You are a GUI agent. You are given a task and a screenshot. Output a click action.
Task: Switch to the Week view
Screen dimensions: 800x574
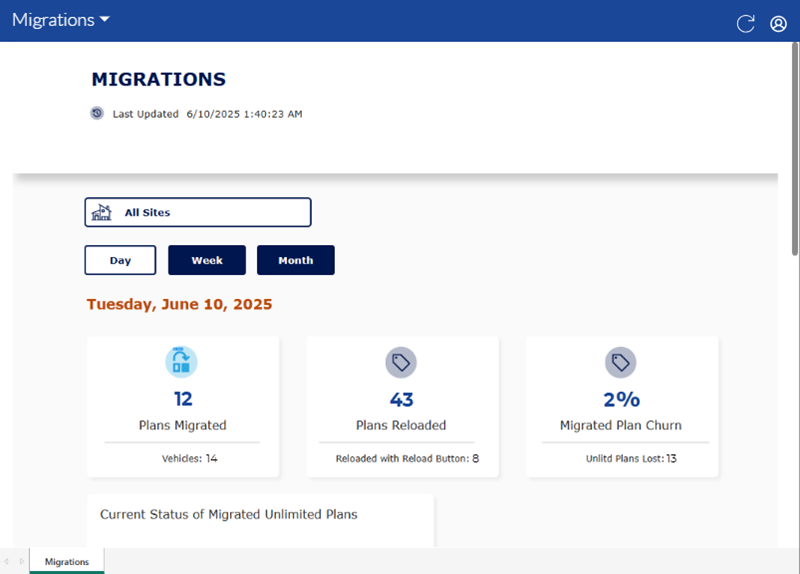point(207,260)
